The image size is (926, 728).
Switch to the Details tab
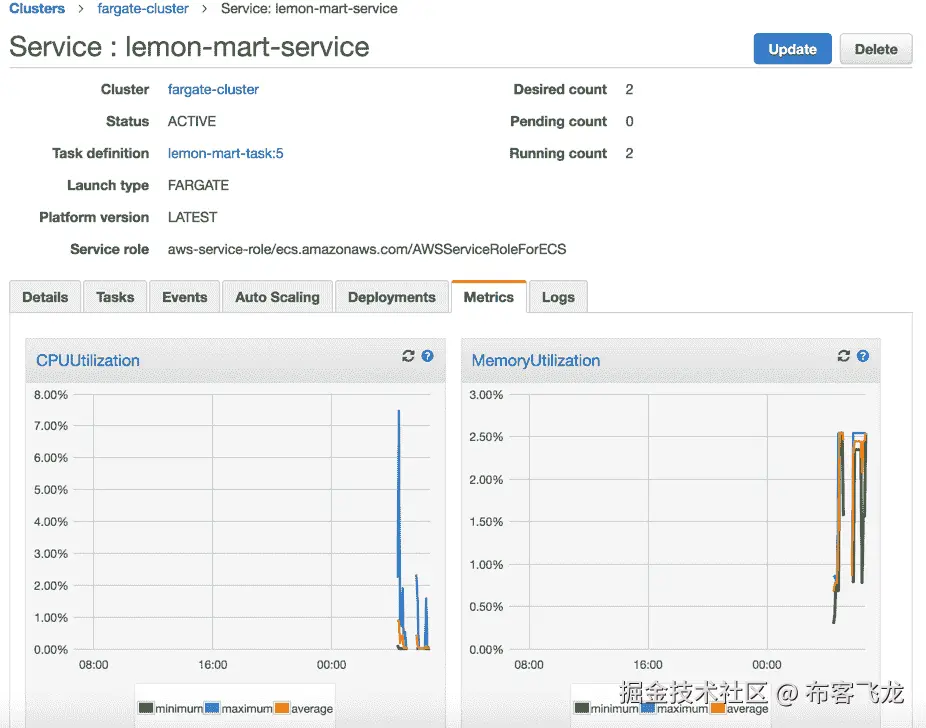point(45,297)
